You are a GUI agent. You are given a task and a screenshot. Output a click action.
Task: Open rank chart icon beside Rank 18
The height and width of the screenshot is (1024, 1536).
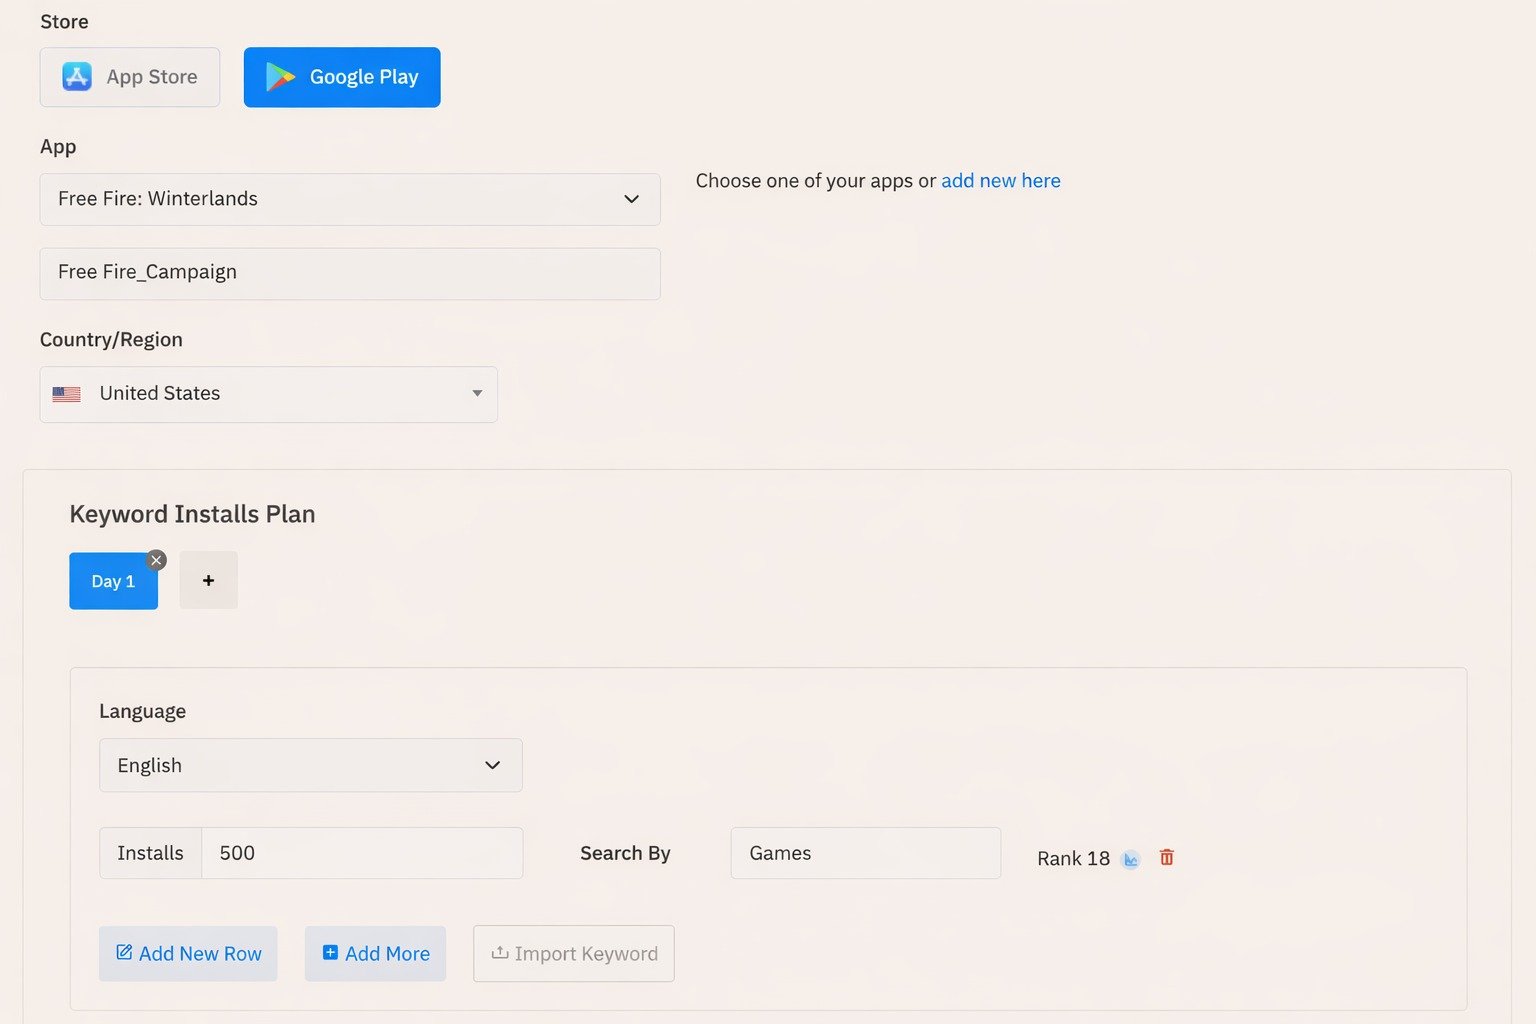tap(1131, 859)
